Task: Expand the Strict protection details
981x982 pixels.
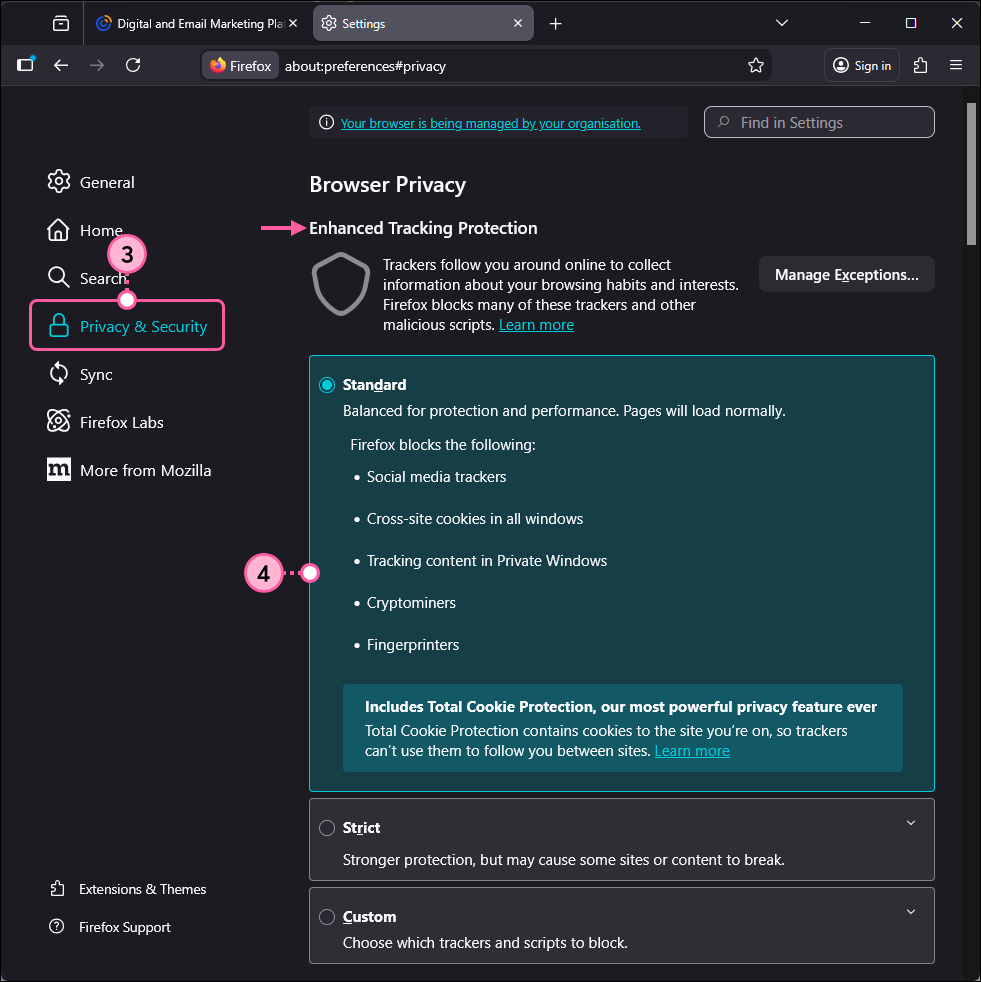Action: 911,822
